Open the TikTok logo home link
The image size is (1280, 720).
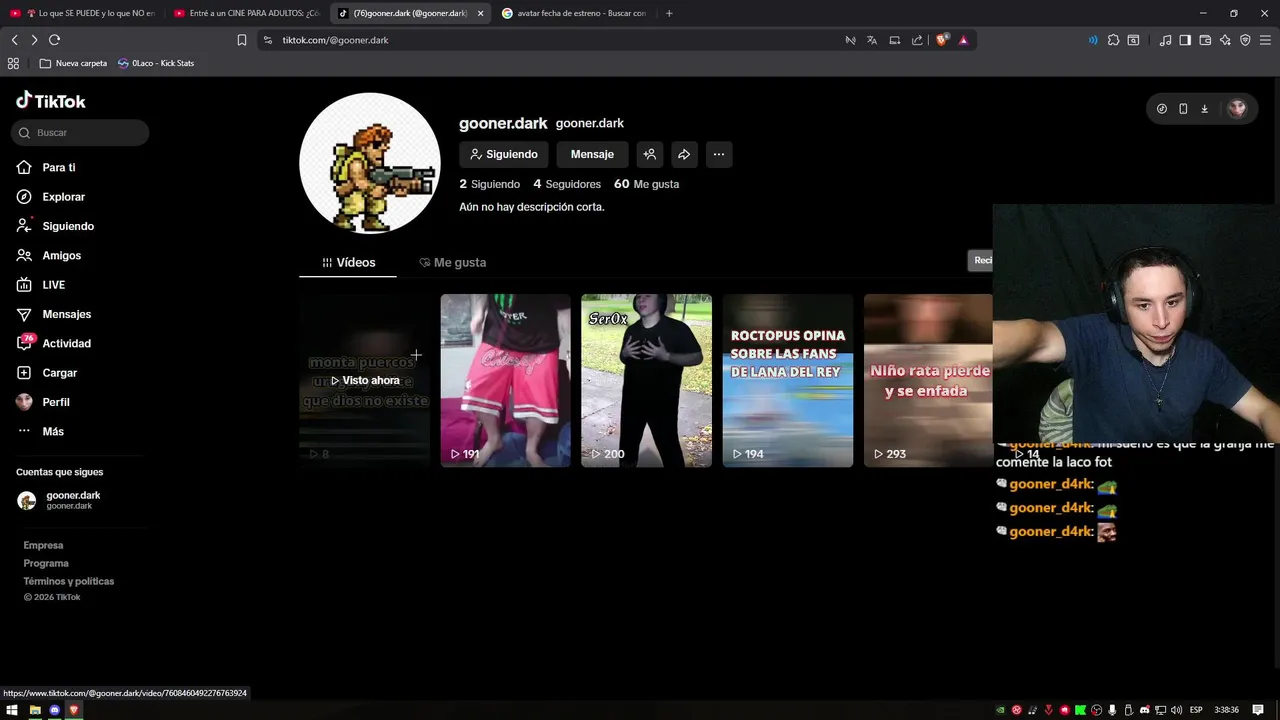click(x=51, y=101)
